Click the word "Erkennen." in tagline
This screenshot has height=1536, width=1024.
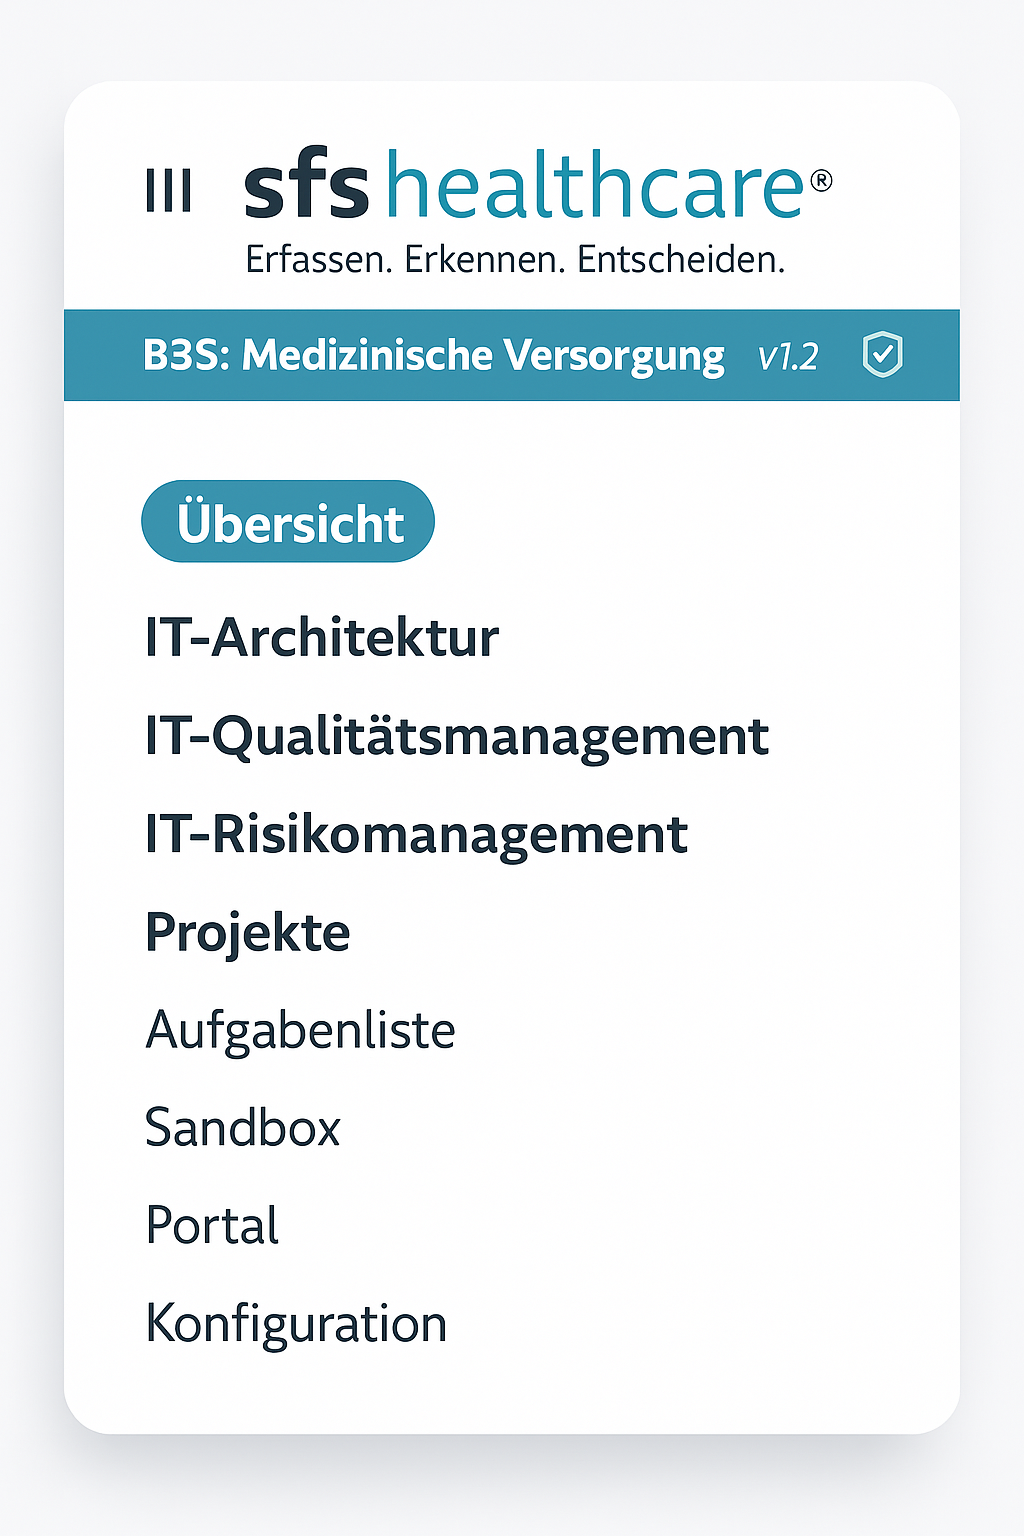click(x=485, y=260)
